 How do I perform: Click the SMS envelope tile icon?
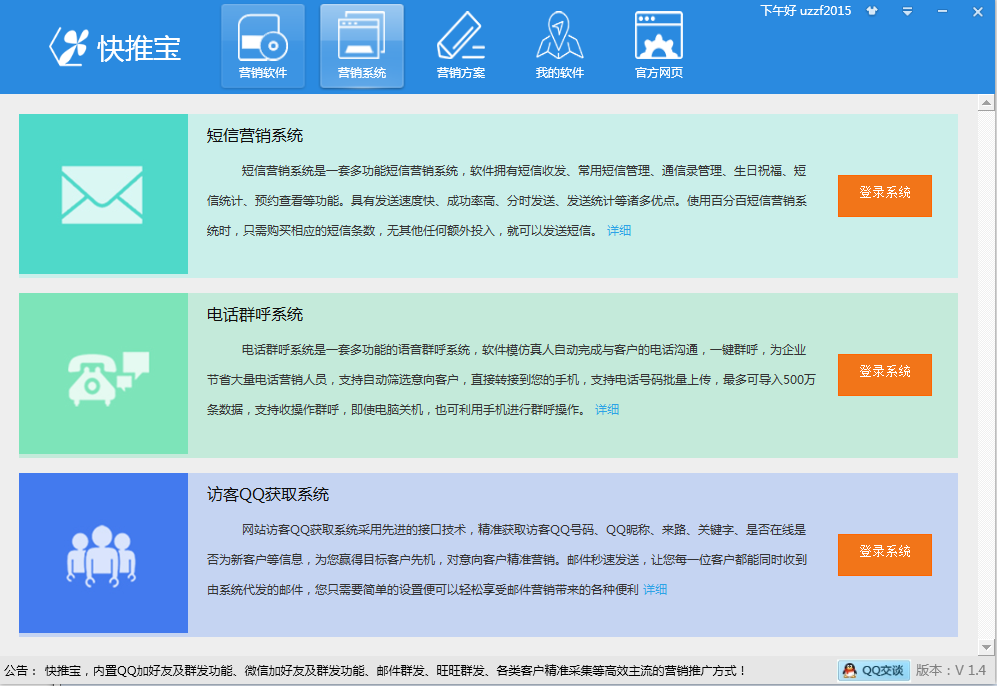coord(102,194)
